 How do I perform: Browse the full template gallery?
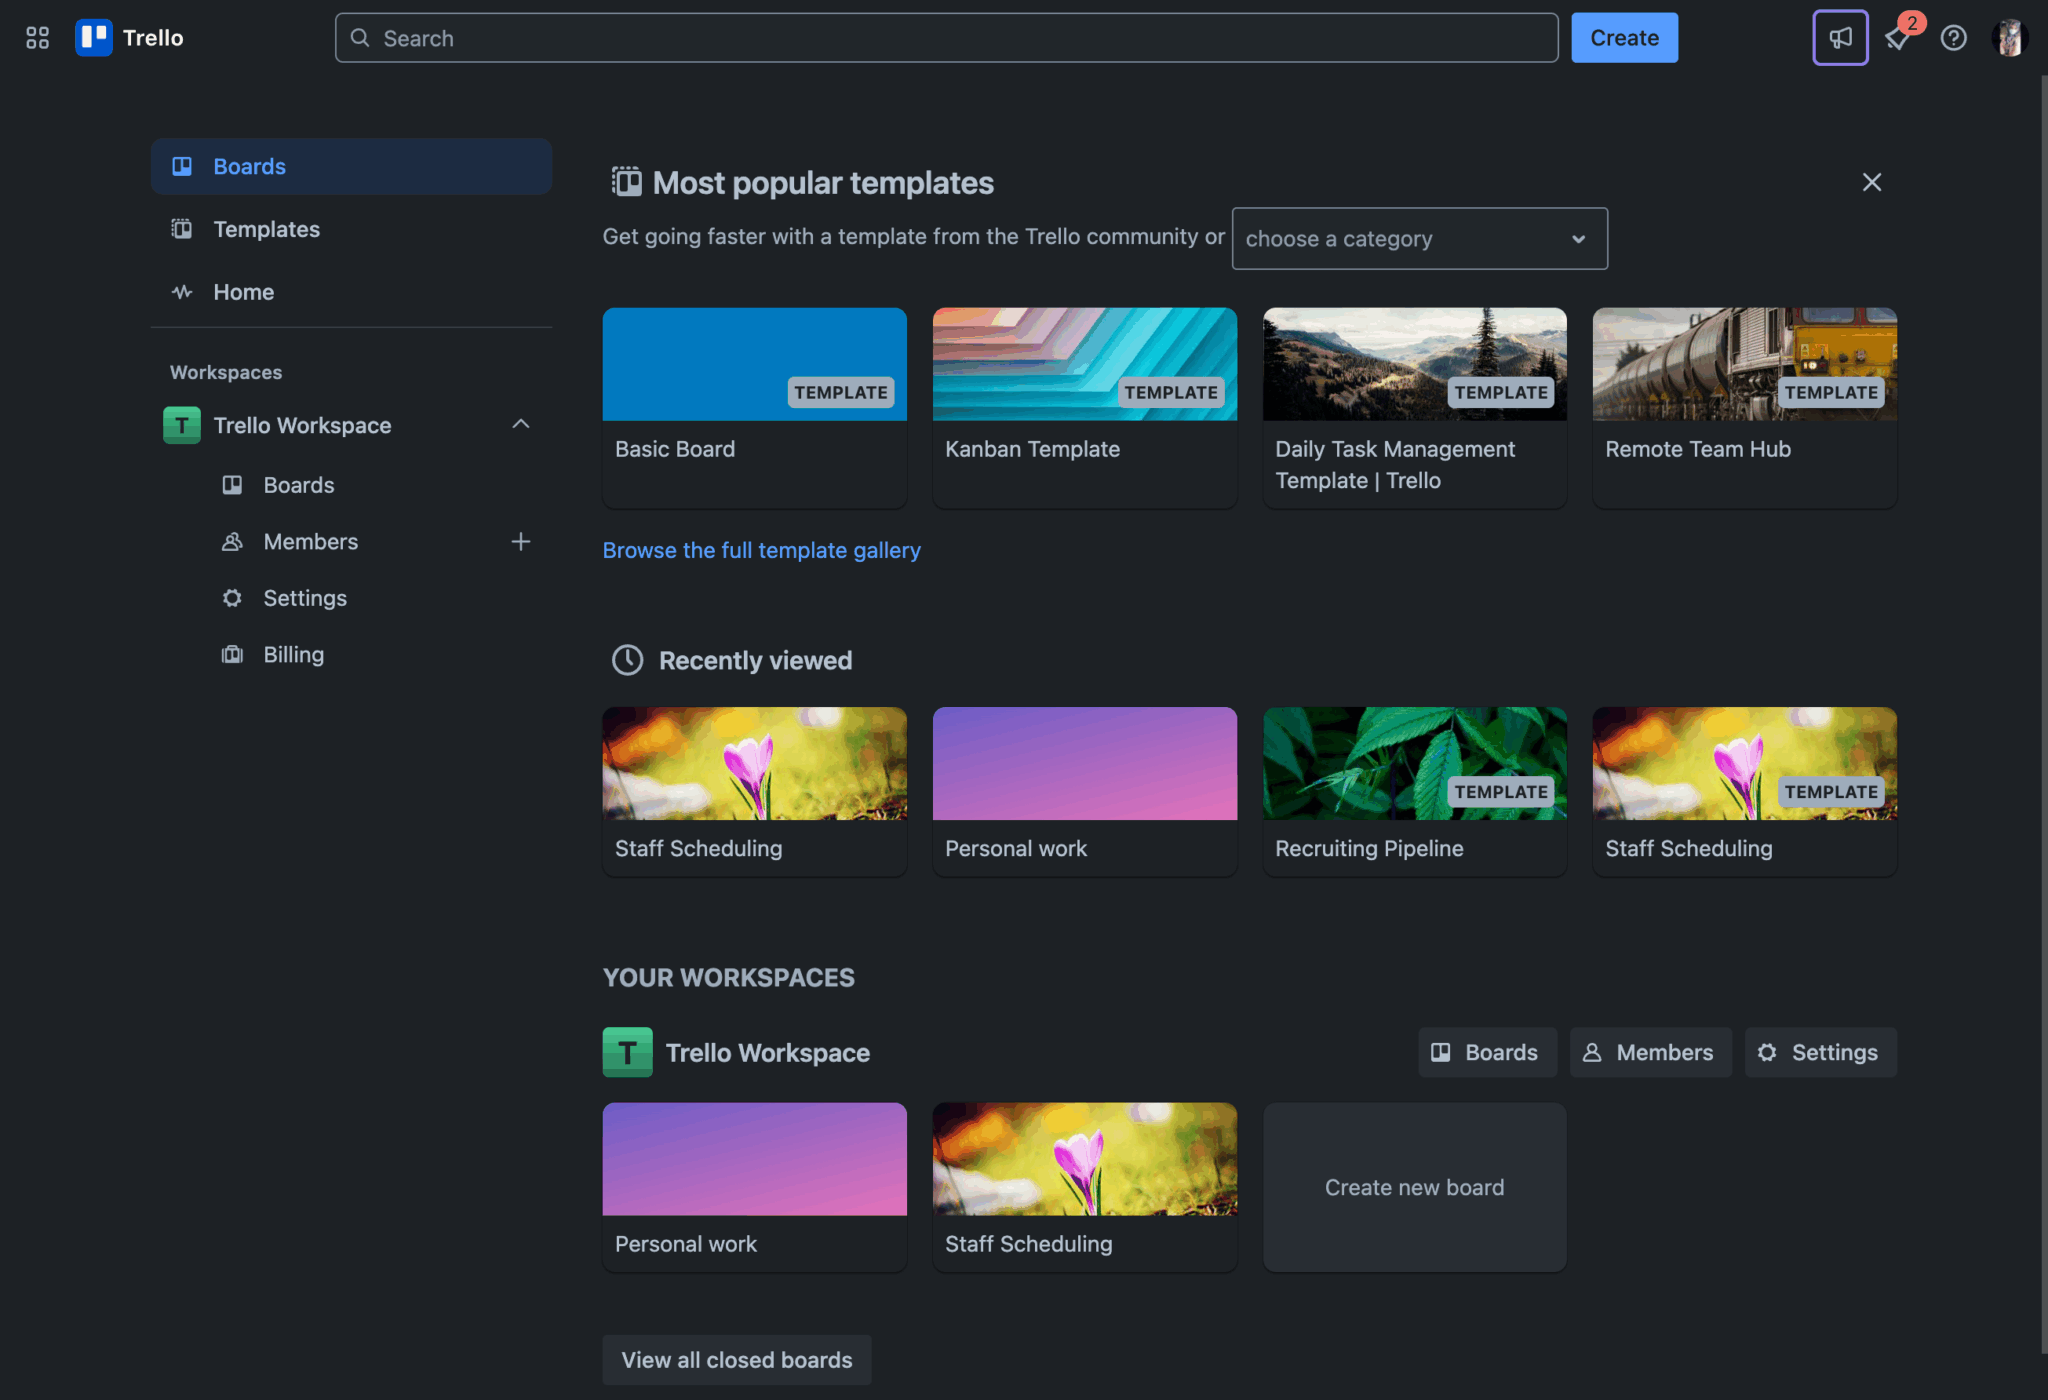click(761, 550)
